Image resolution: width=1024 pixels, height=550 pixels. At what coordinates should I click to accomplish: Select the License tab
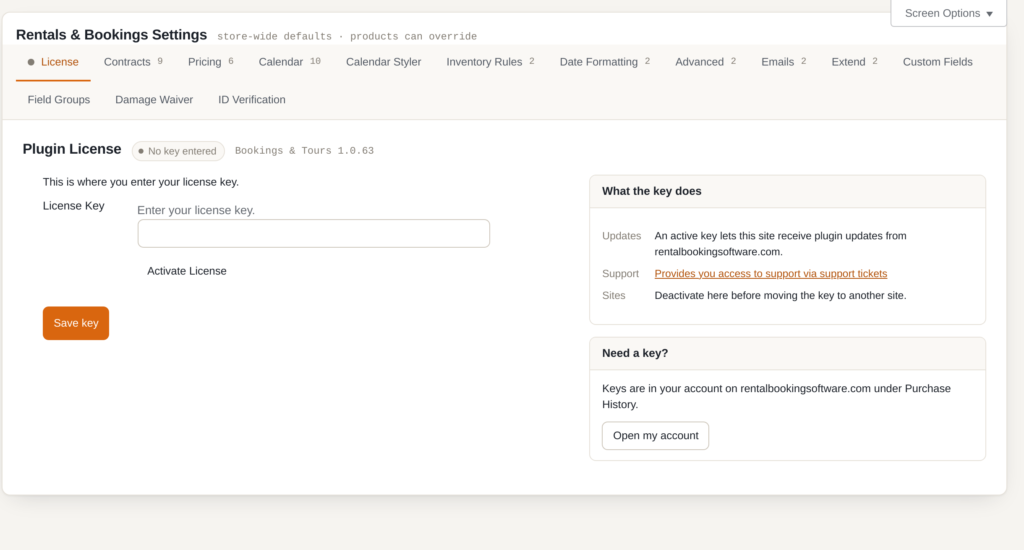coord(53,62)
